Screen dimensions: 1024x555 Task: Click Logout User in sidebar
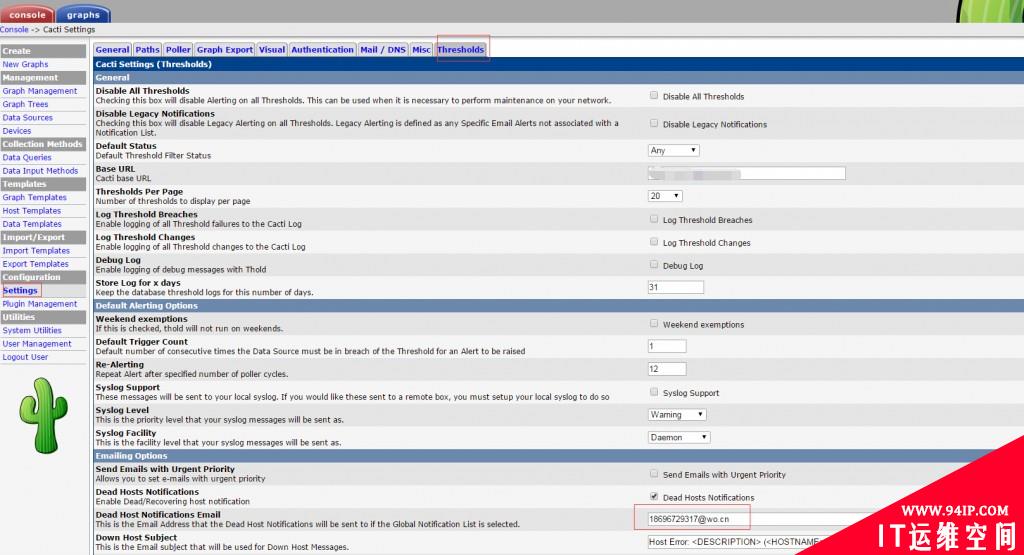[25, 357]
